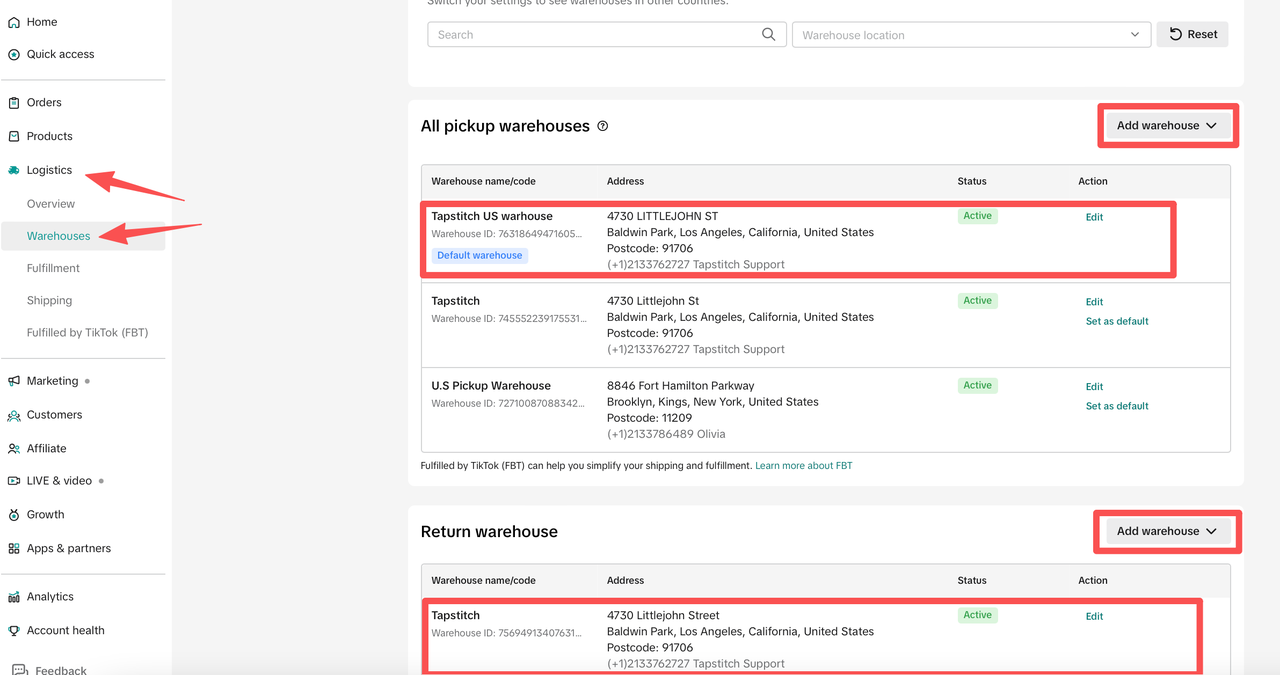Screen dimensions: 1280x675
Task: Click the Customers people icon
Action: pos(14,415)
